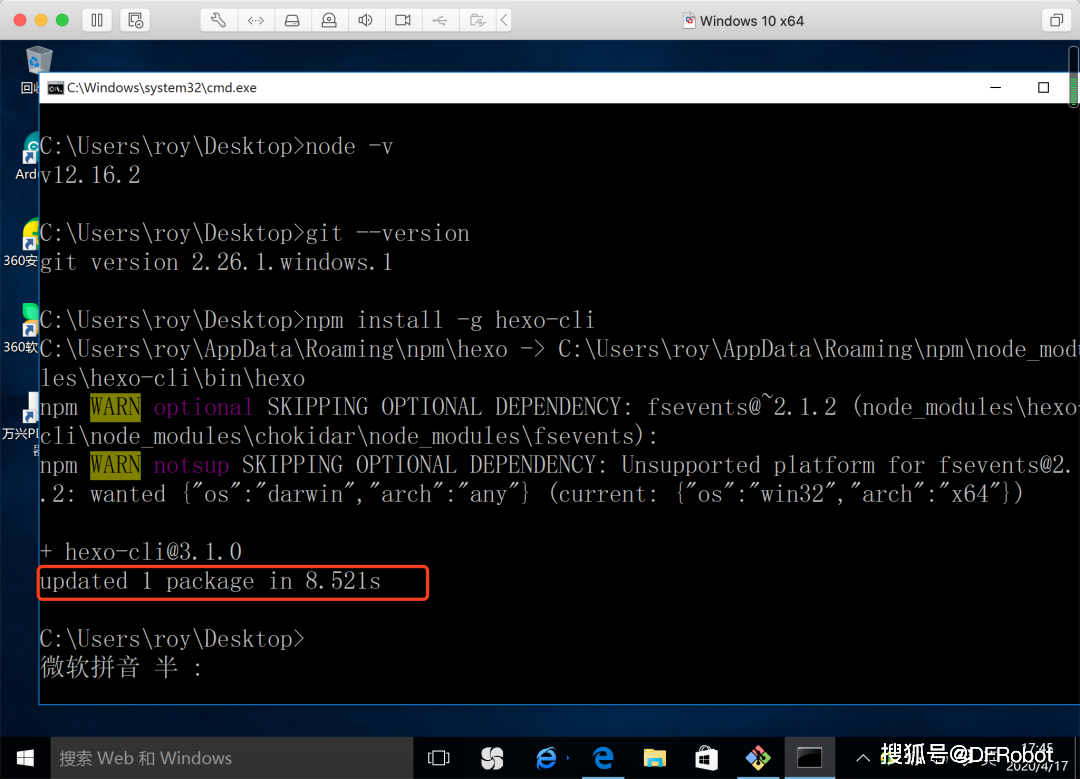Click the last C:\Users\roy\Desktop> prompt
Image resolution: width=1080 pixels, height=779 pixels.
[172, 639]
